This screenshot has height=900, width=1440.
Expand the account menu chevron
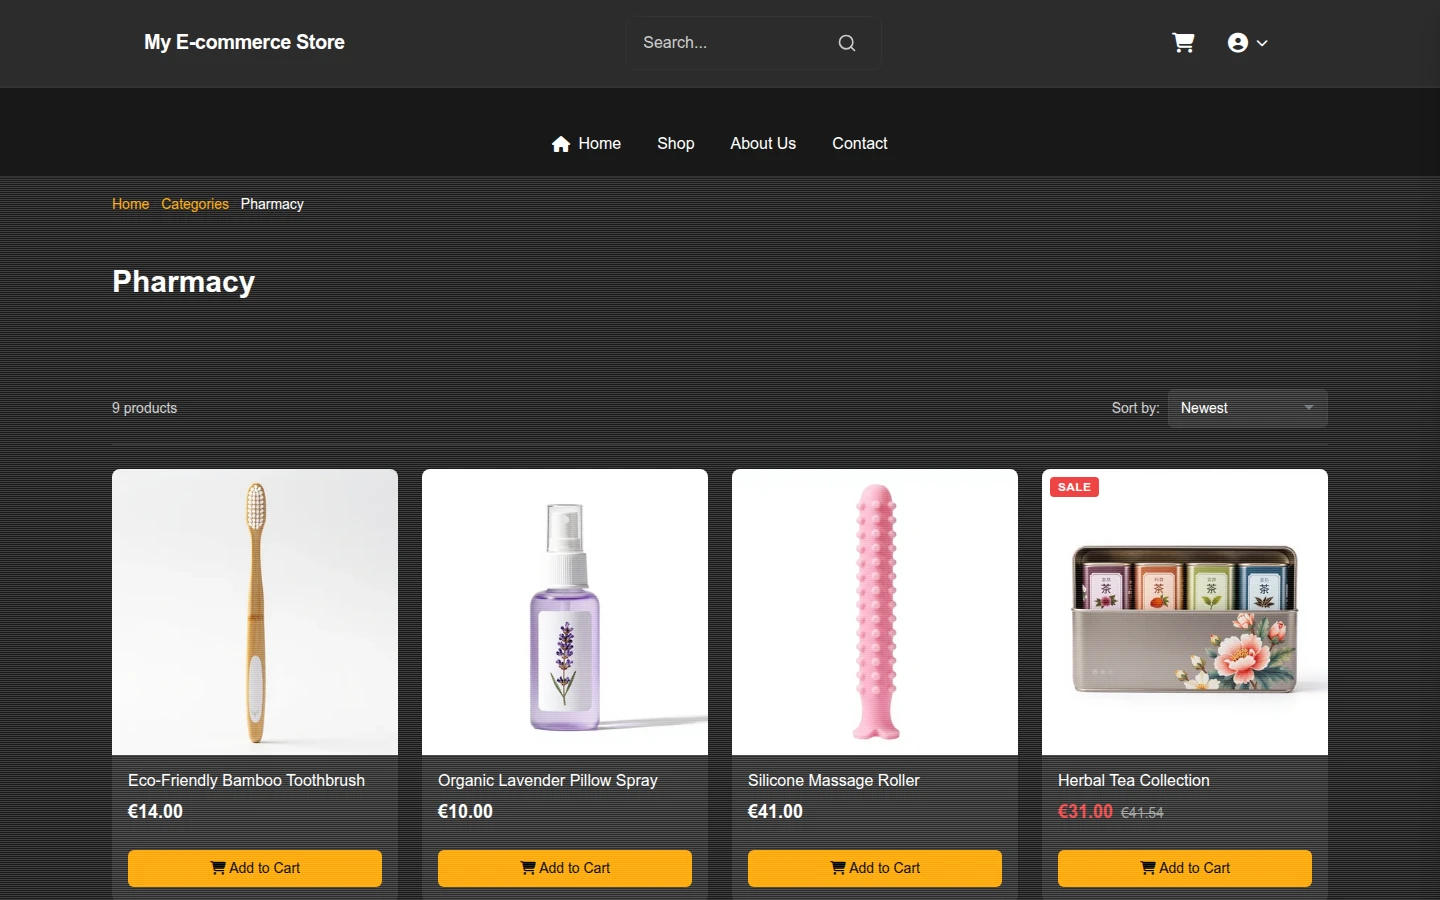[1262, 43]
